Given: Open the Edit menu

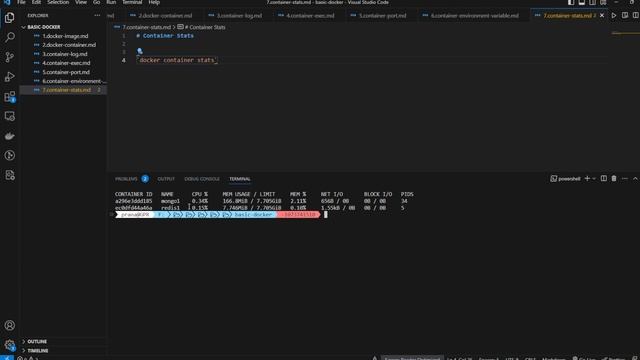Looking at the screenshot, I should tap(36, 2).
